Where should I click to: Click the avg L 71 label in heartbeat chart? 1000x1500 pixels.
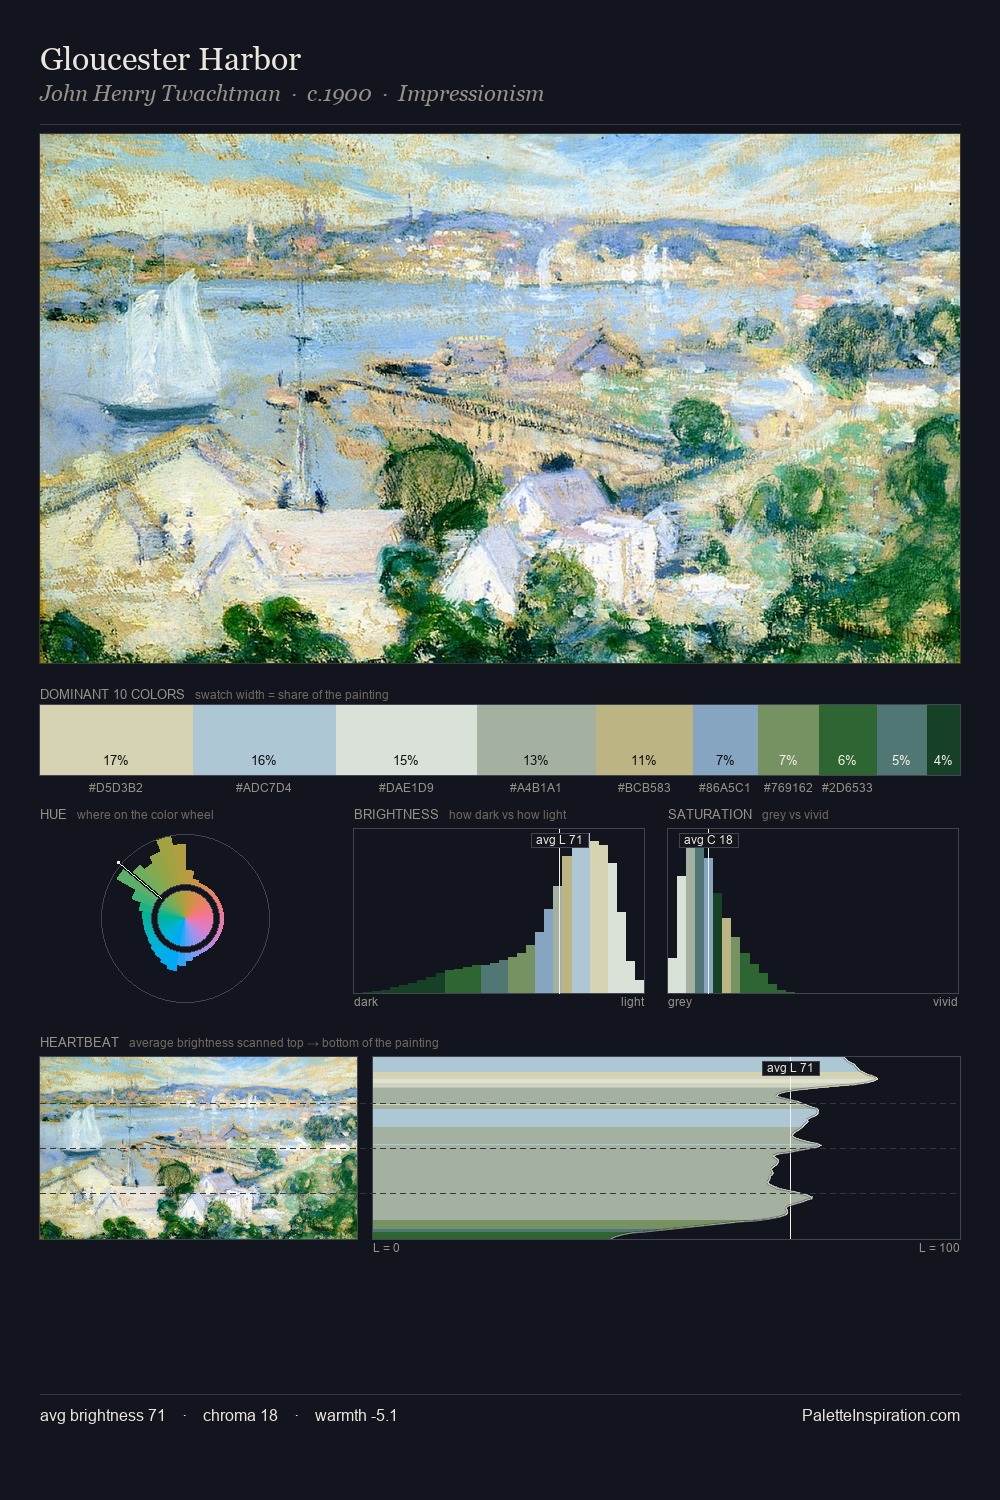tap(790, 1068)
